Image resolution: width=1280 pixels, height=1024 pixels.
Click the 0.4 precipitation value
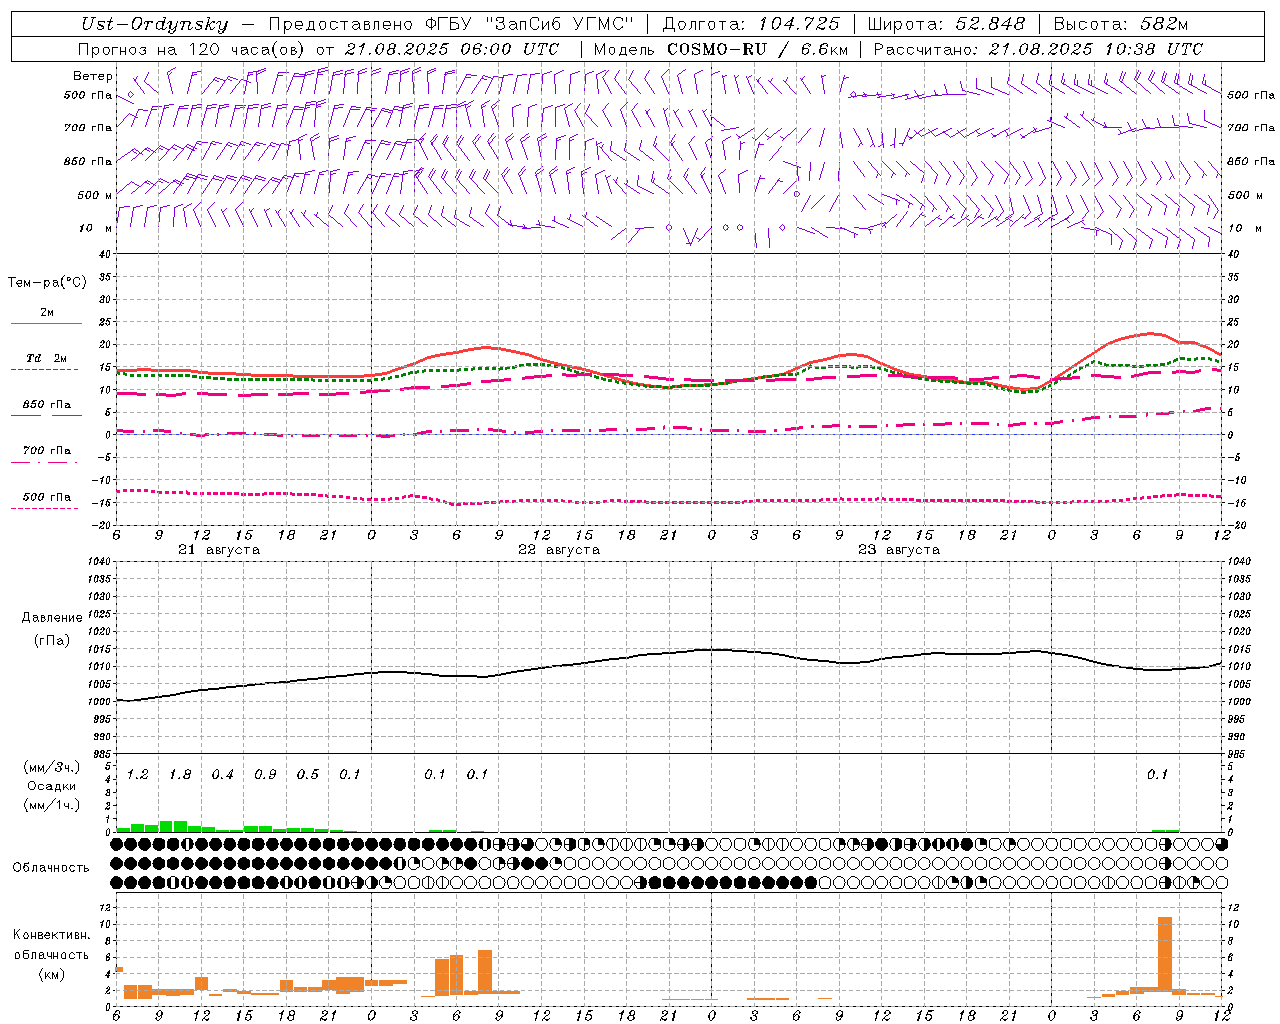222,774
